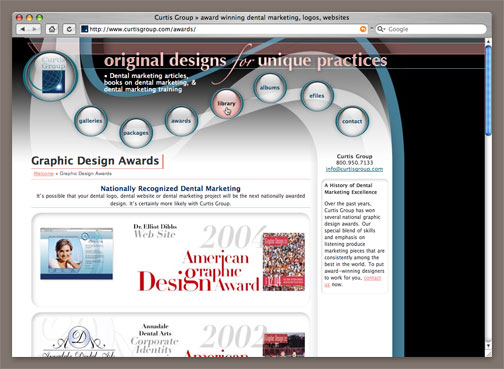
Task: Click the orange RSS icon in the address bar
Action: click(x=363, y=29)
